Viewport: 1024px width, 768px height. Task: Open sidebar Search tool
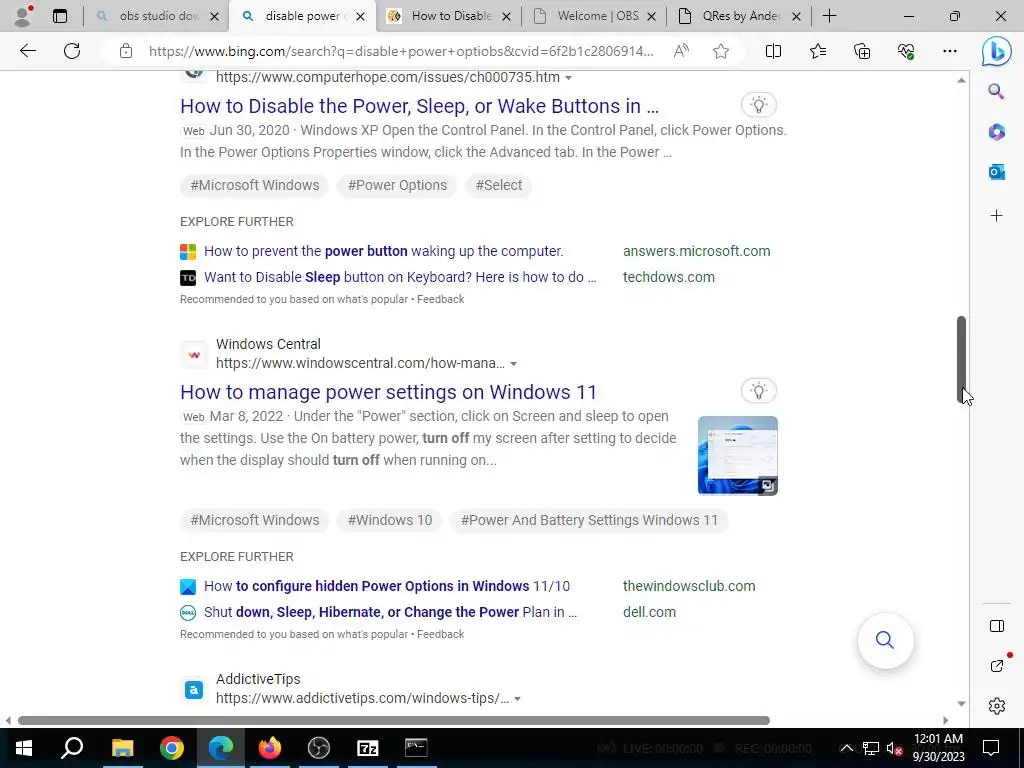coord(996,91)
